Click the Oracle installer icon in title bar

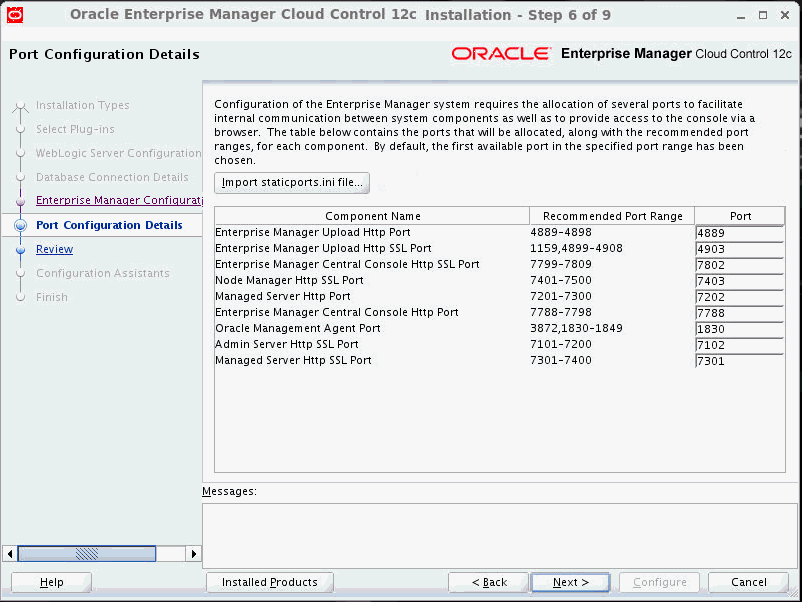click(x=15, y=15)
